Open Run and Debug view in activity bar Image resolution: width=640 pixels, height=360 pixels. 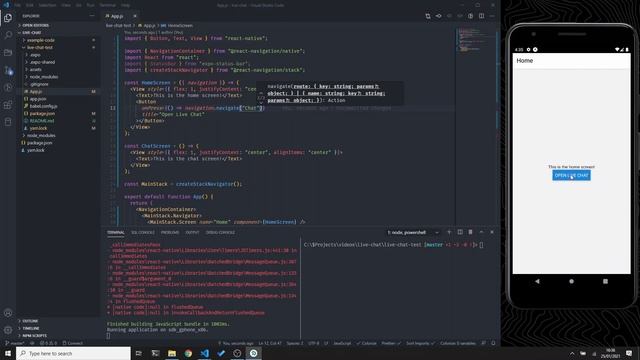point(8,87)
